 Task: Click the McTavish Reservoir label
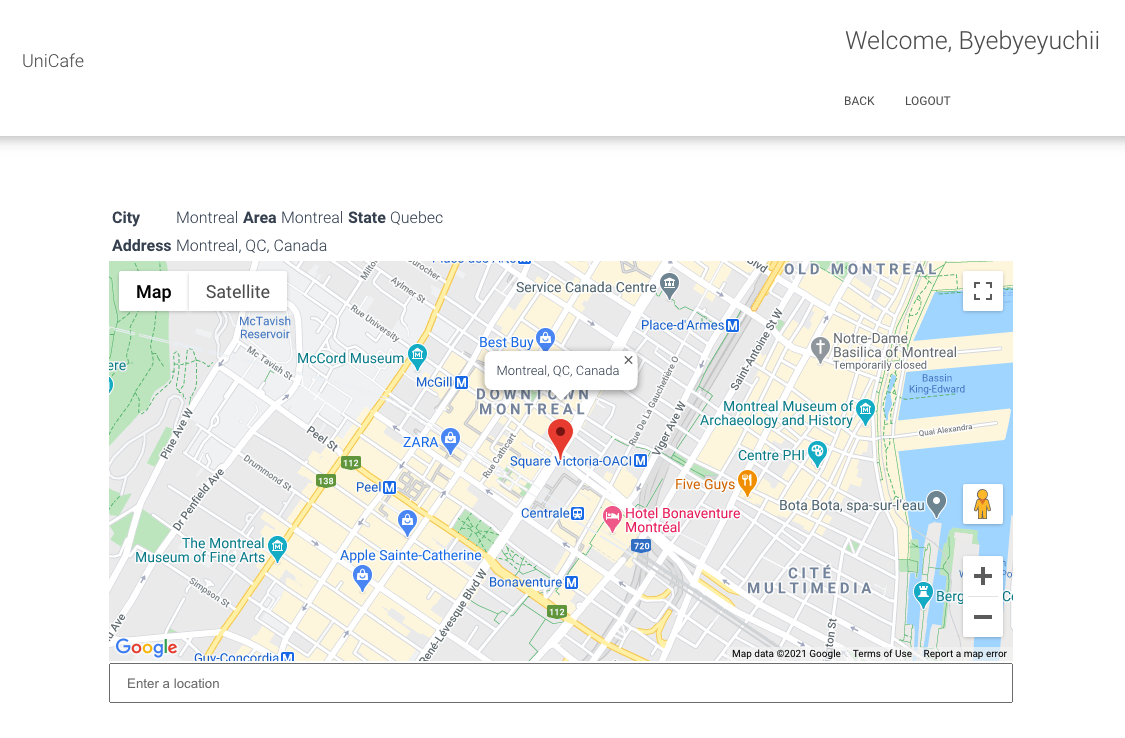265,328
